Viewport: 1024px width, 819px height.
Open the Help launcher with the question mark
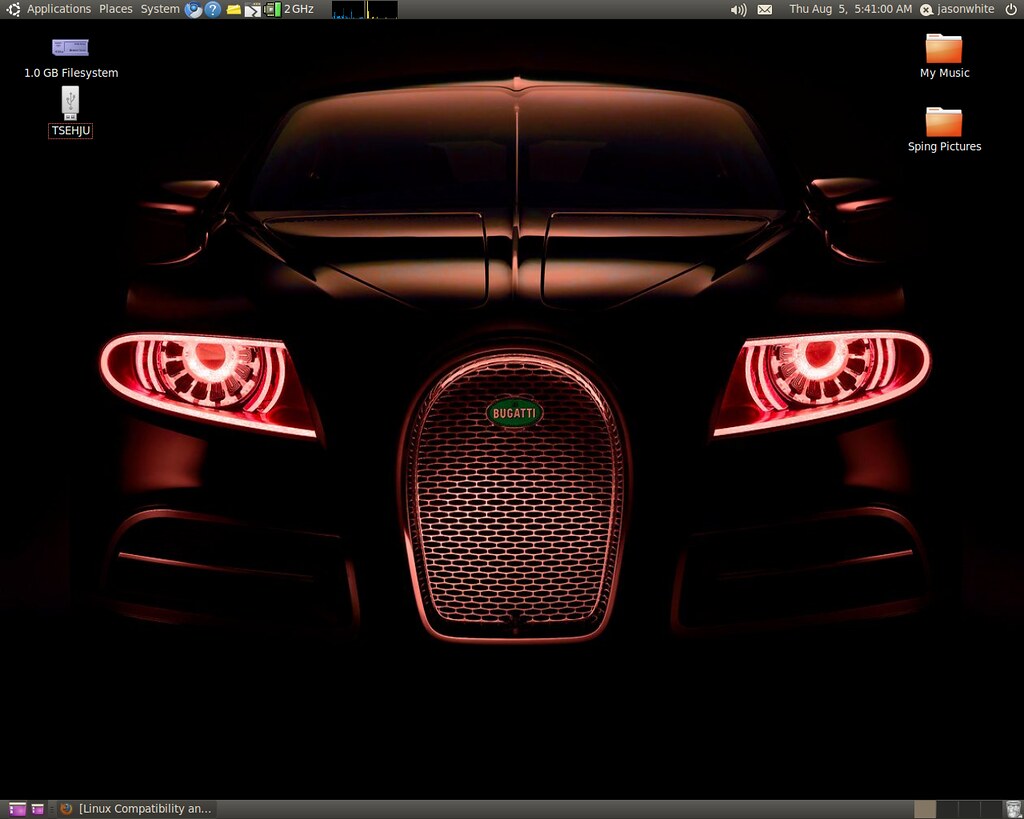(x=213, y=9)
